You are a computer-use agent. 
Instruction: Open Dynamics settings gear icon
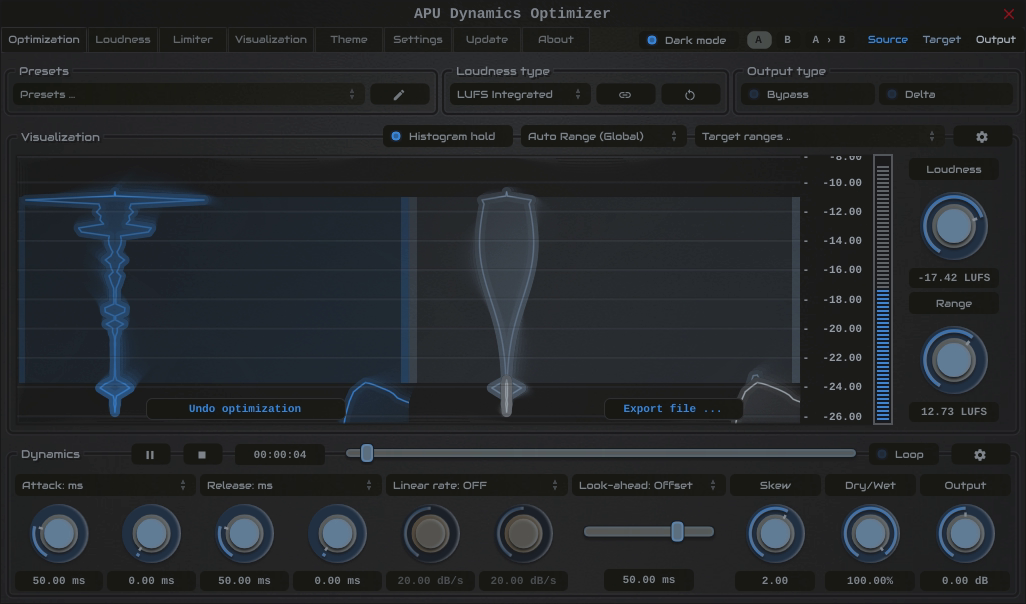980,455
